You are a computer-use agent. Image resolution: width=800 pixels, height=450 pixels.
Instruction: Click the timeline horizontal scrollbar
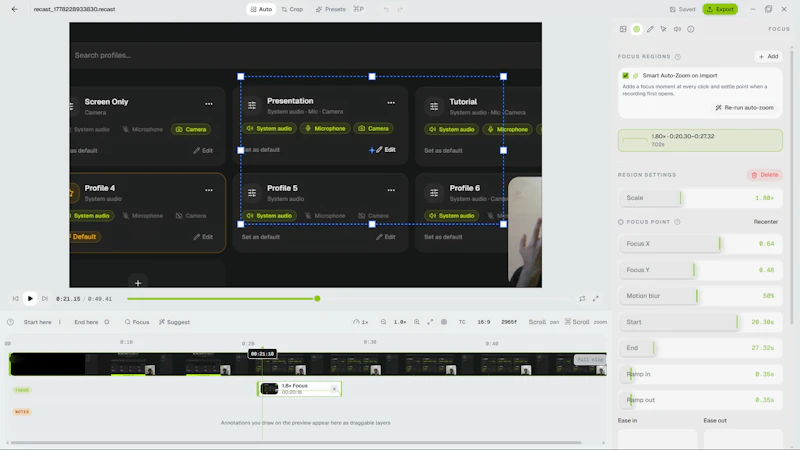point(296,442)
